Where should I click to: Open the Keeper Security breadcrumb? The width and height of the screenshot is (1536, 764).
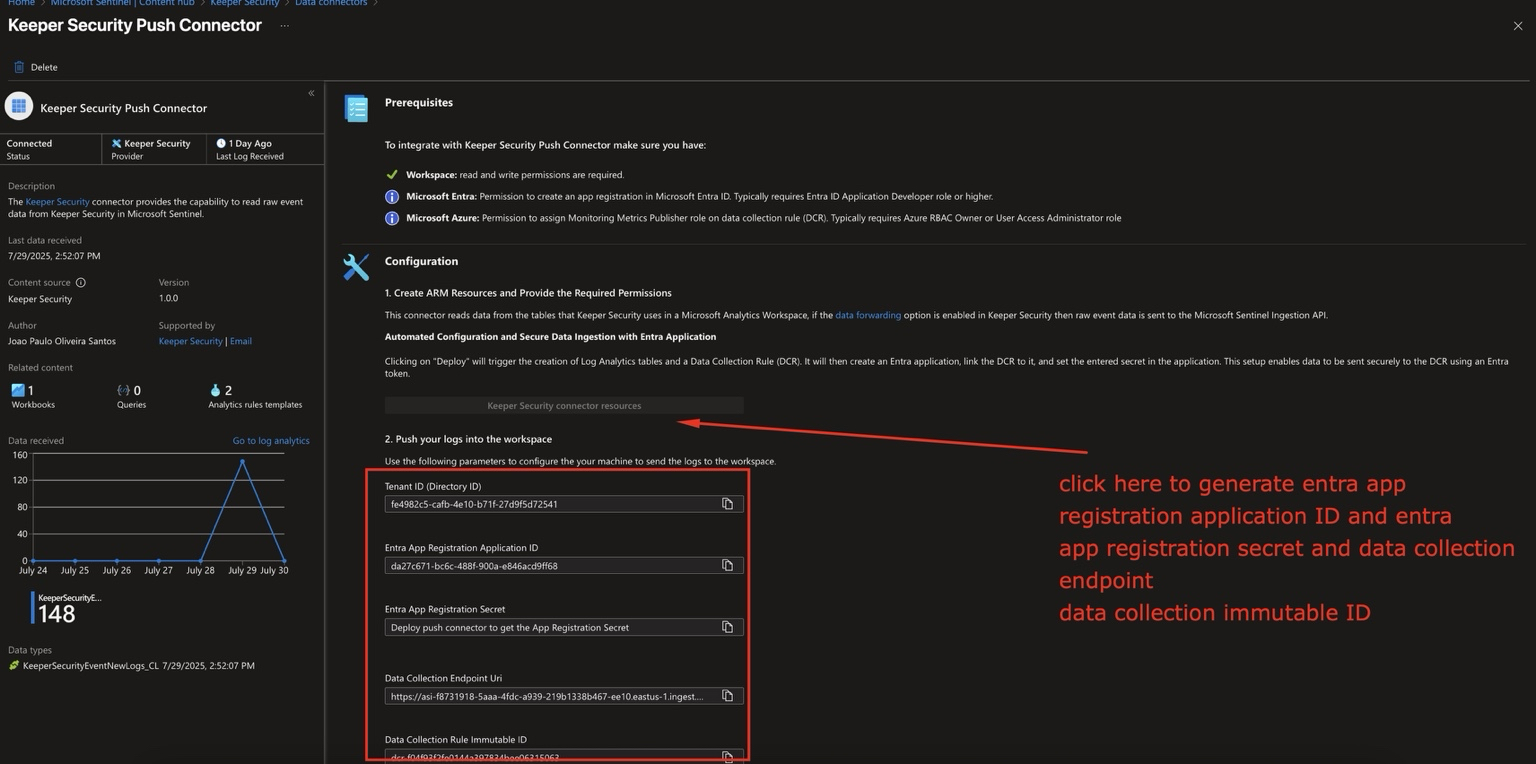coord(244,3)
